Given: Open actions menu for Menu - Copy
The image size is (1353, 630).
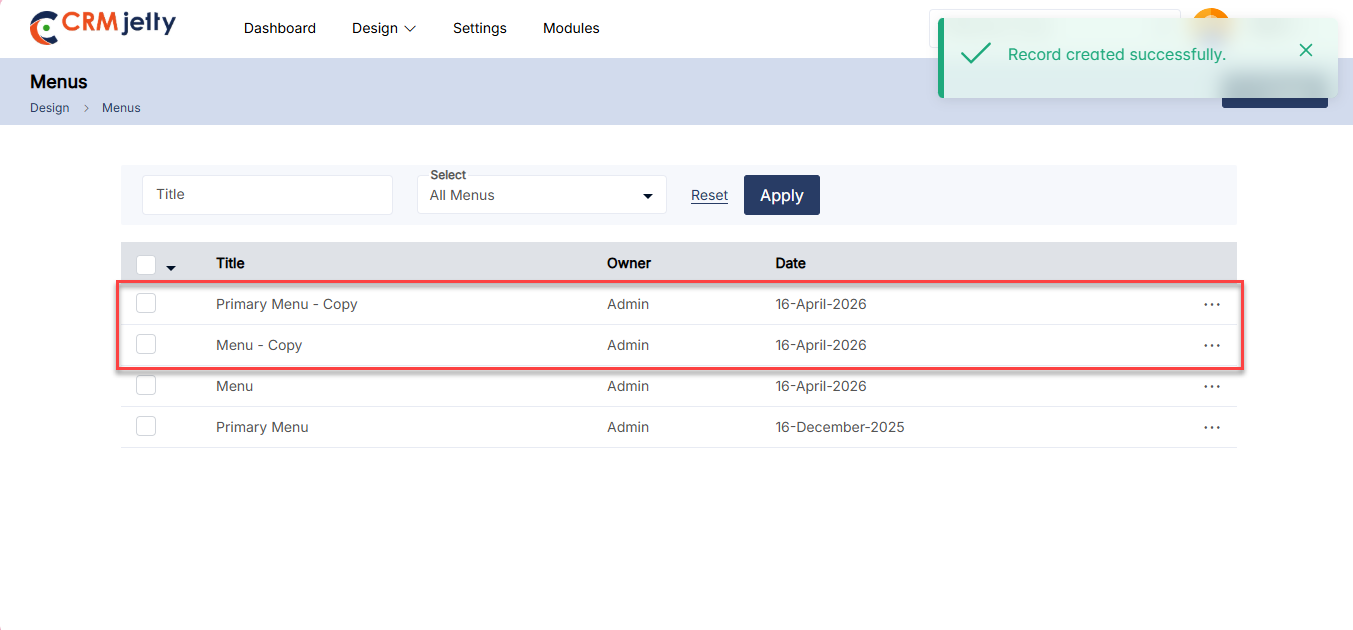Looking at the screenshot, I should click(1211, 345).
